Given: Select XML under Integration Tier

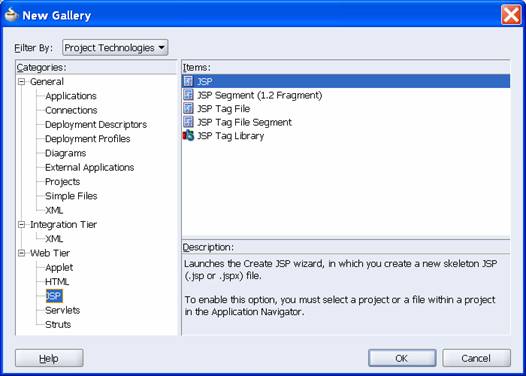Looking at the screenshot, I should pos(54,239).
